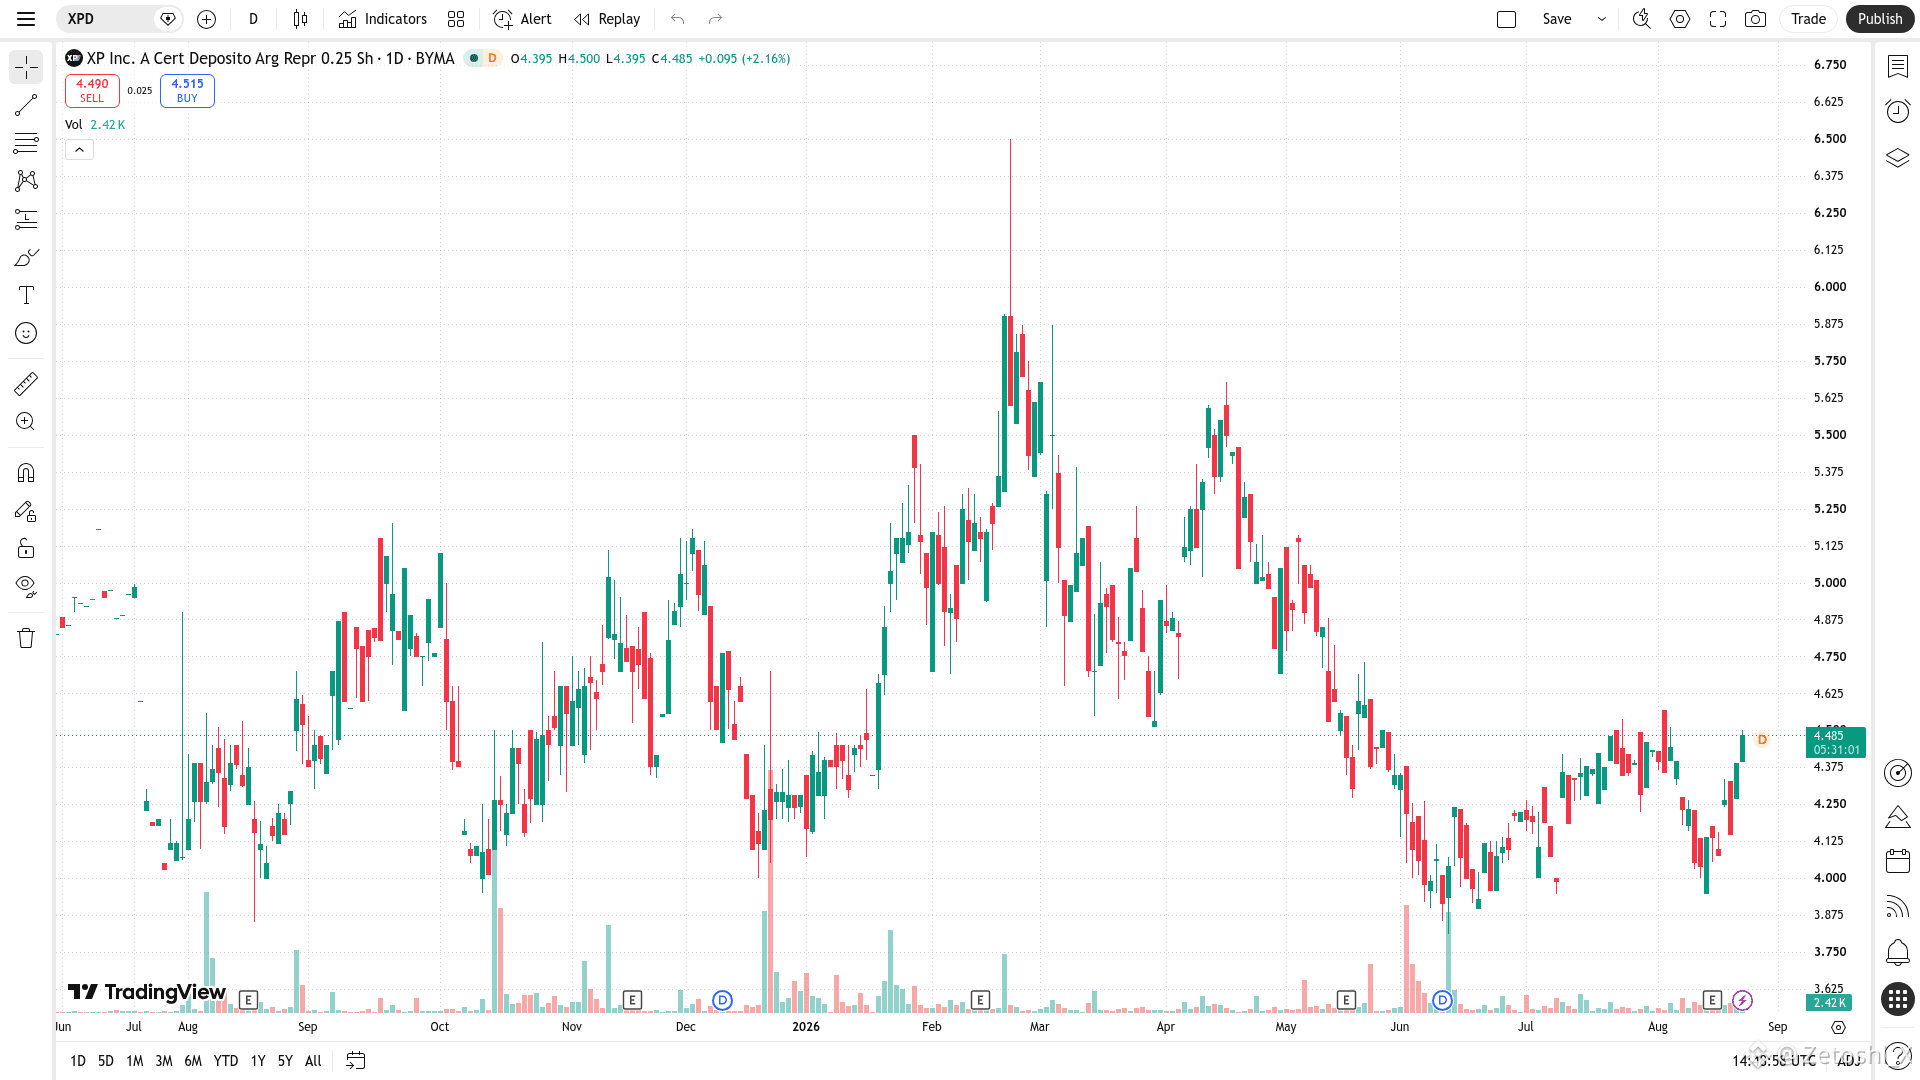Click the 4.515 BUY button
Viewport: 1920px width, 1080px height.
point(187,91)
